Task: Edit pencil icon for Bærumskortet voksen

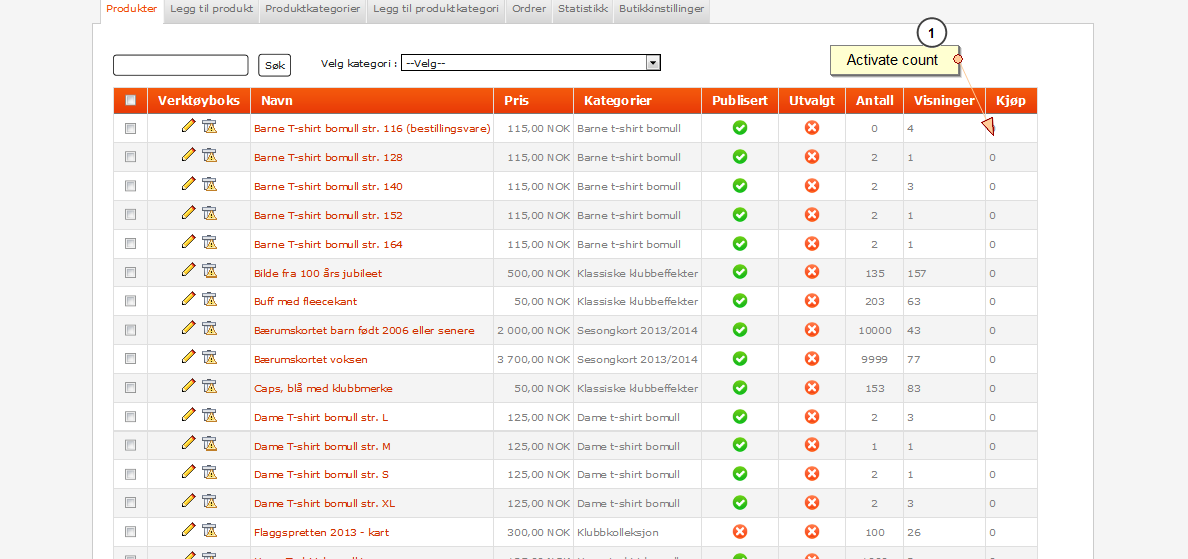Action: 189,356
